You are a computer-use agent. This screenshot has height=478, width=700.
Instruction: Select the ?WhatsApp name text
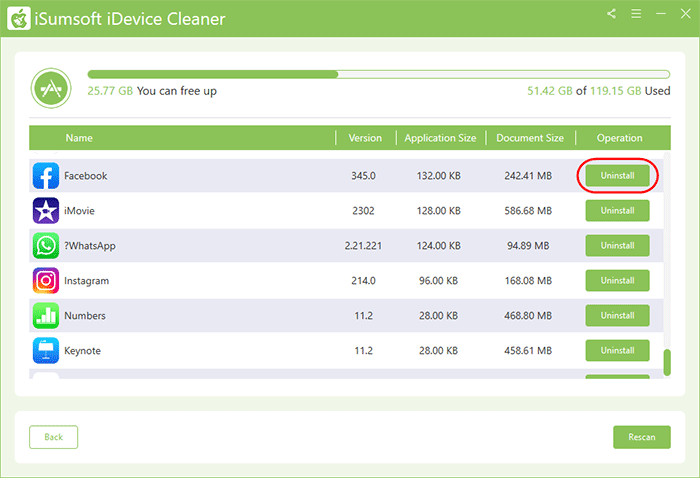[90, 246]
